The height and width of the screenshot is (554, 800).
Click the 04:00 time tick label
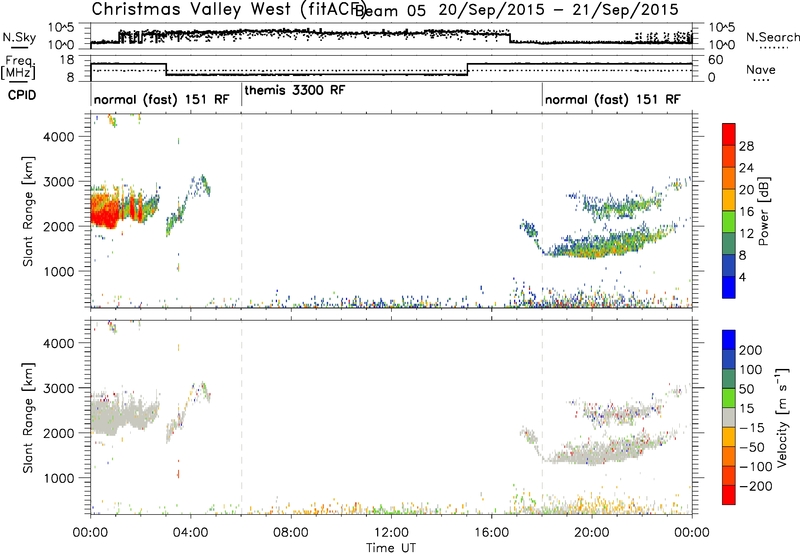pyautogui.click(x=190, y=533)
